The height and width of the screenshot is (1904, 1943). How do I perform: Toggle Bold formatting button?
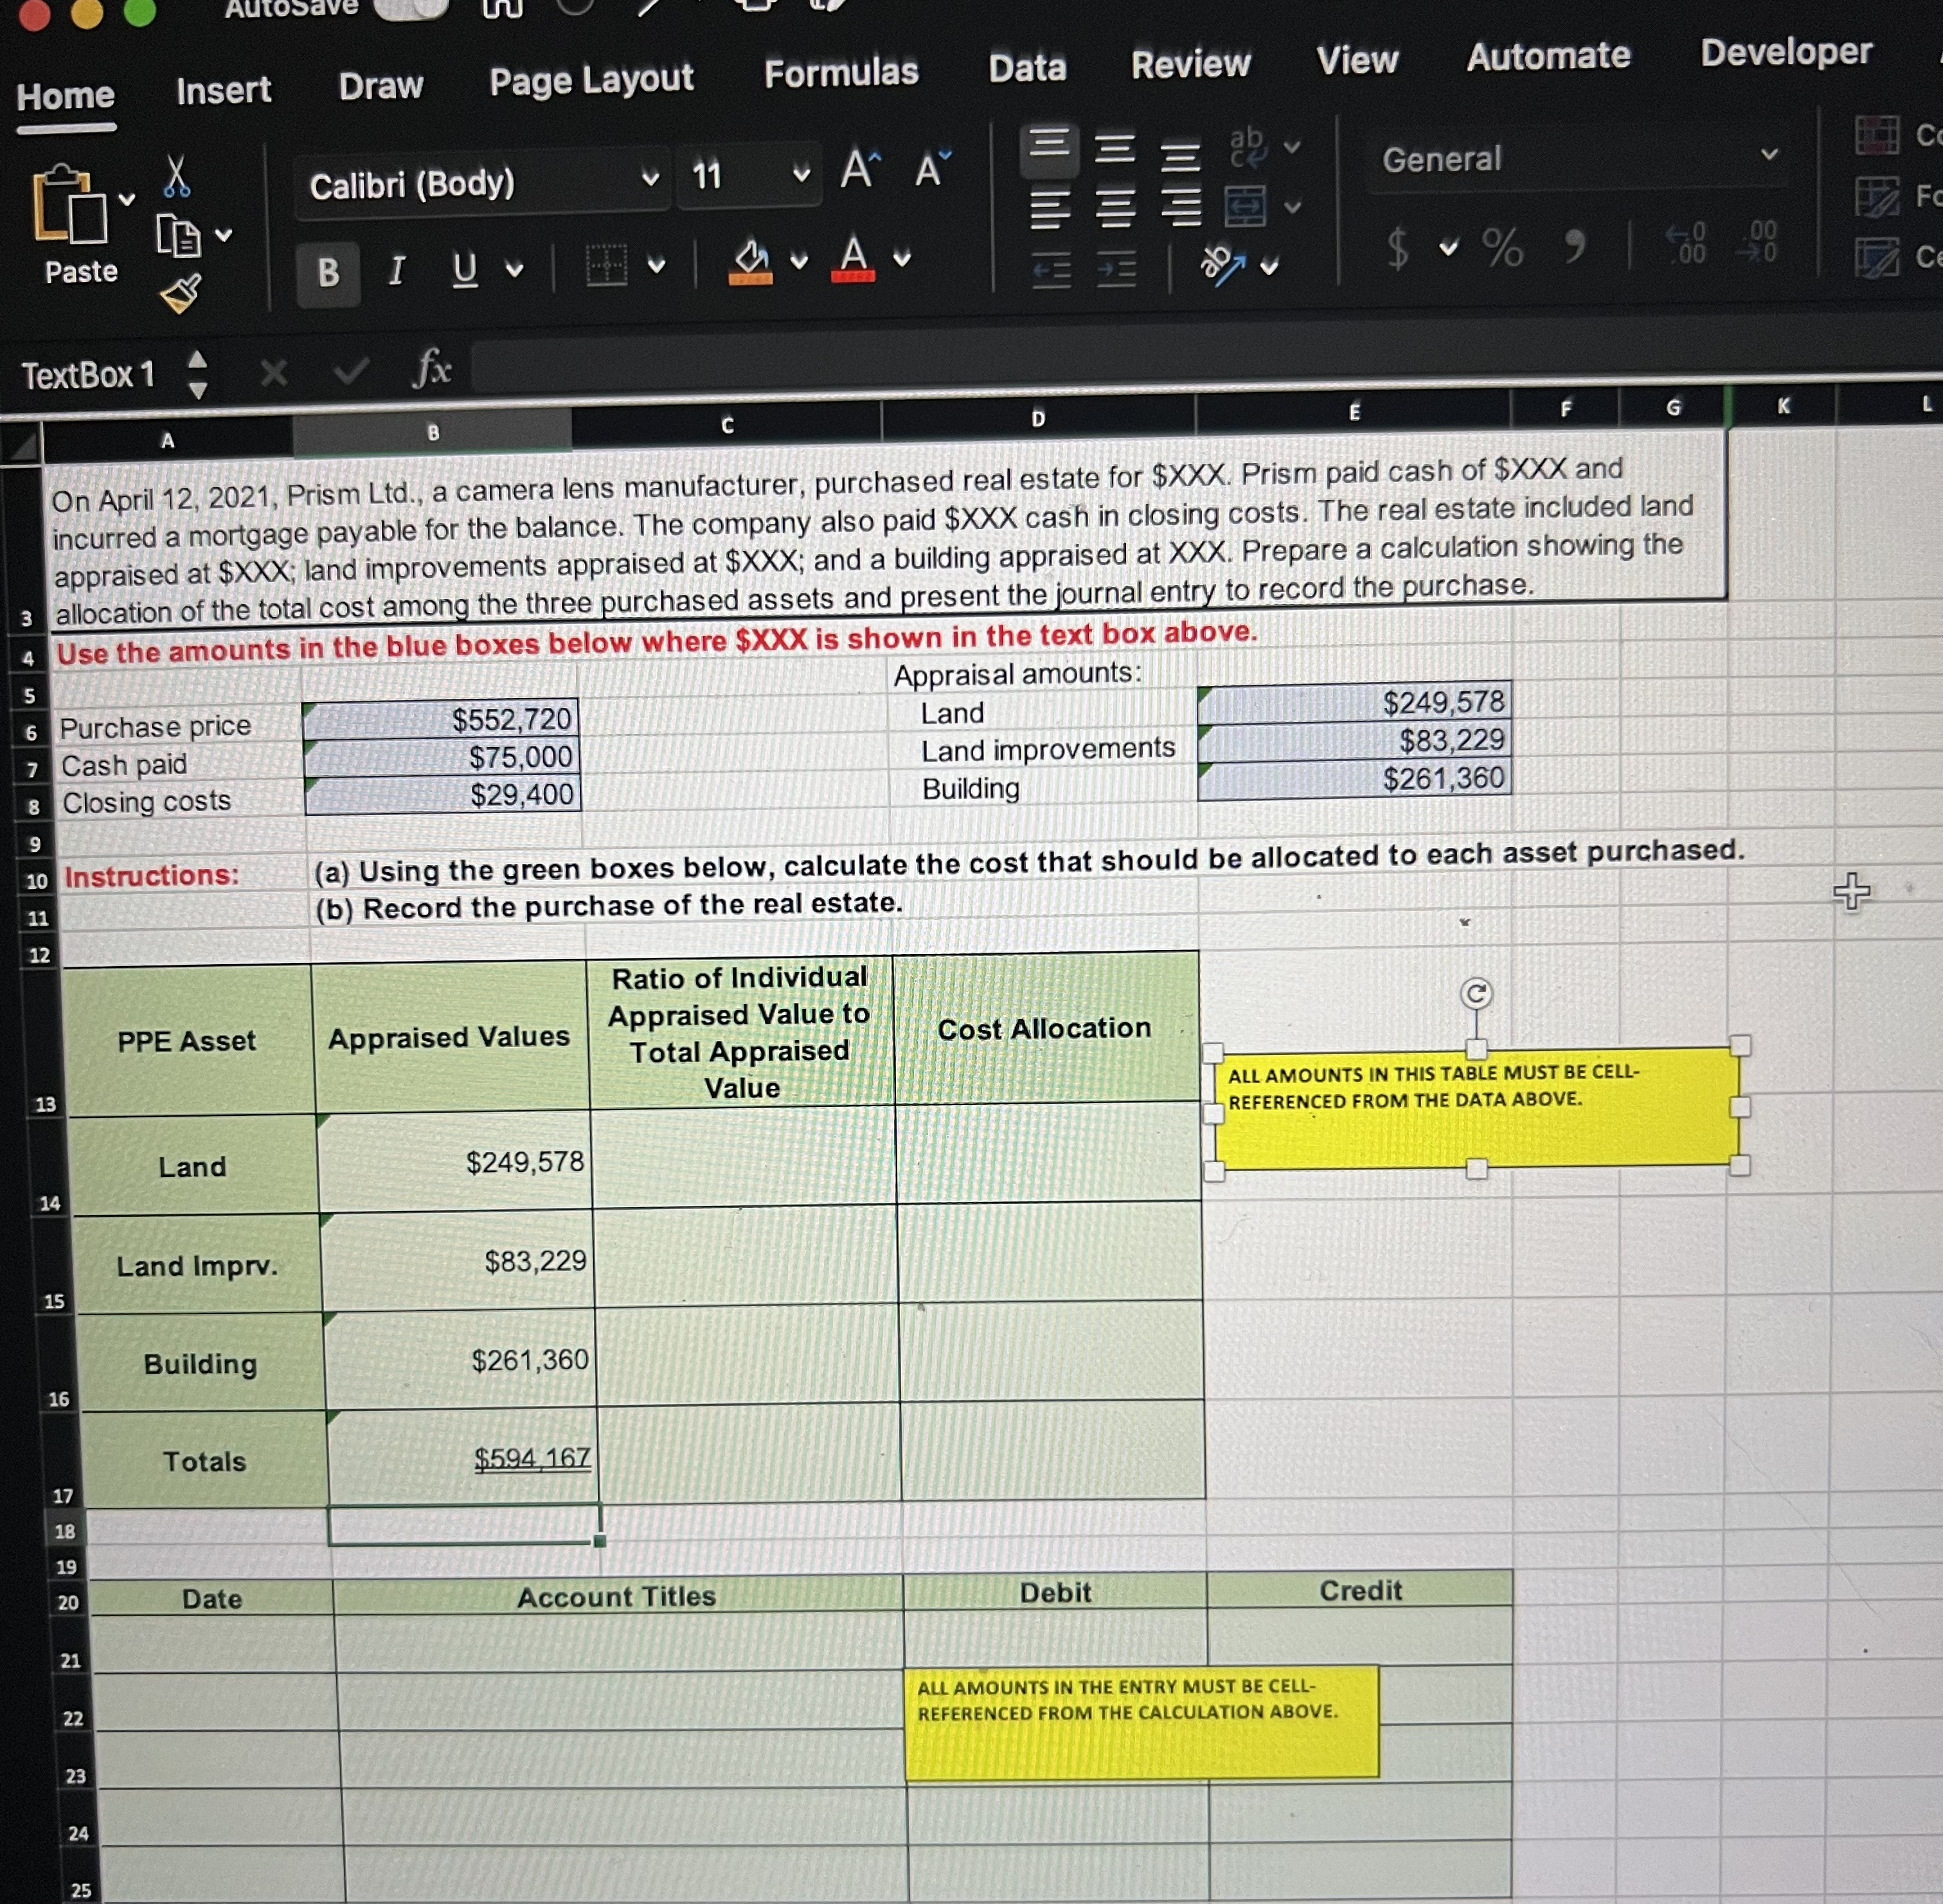[x=328, y=272]
